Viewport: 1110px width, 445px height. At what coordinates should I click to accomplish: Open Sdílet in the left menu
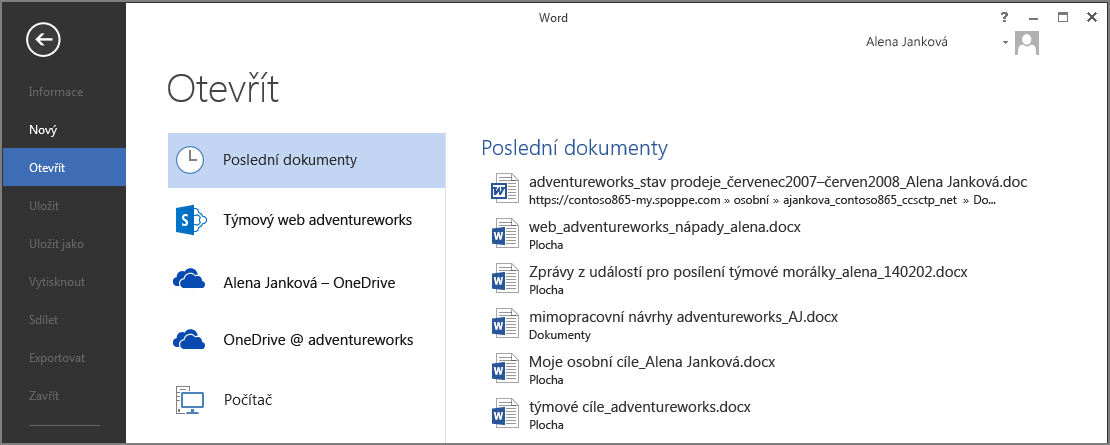[64, 320]
